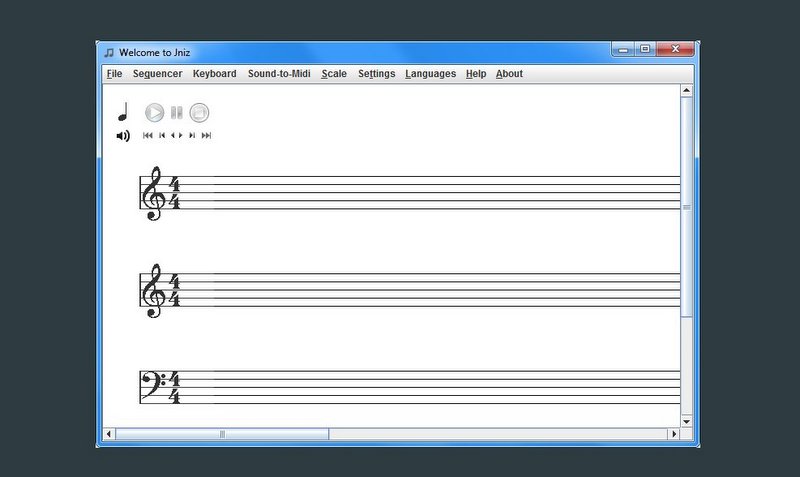Step back one note with the left arrow
Screen dimensions: 800x477
click(173, 135)
